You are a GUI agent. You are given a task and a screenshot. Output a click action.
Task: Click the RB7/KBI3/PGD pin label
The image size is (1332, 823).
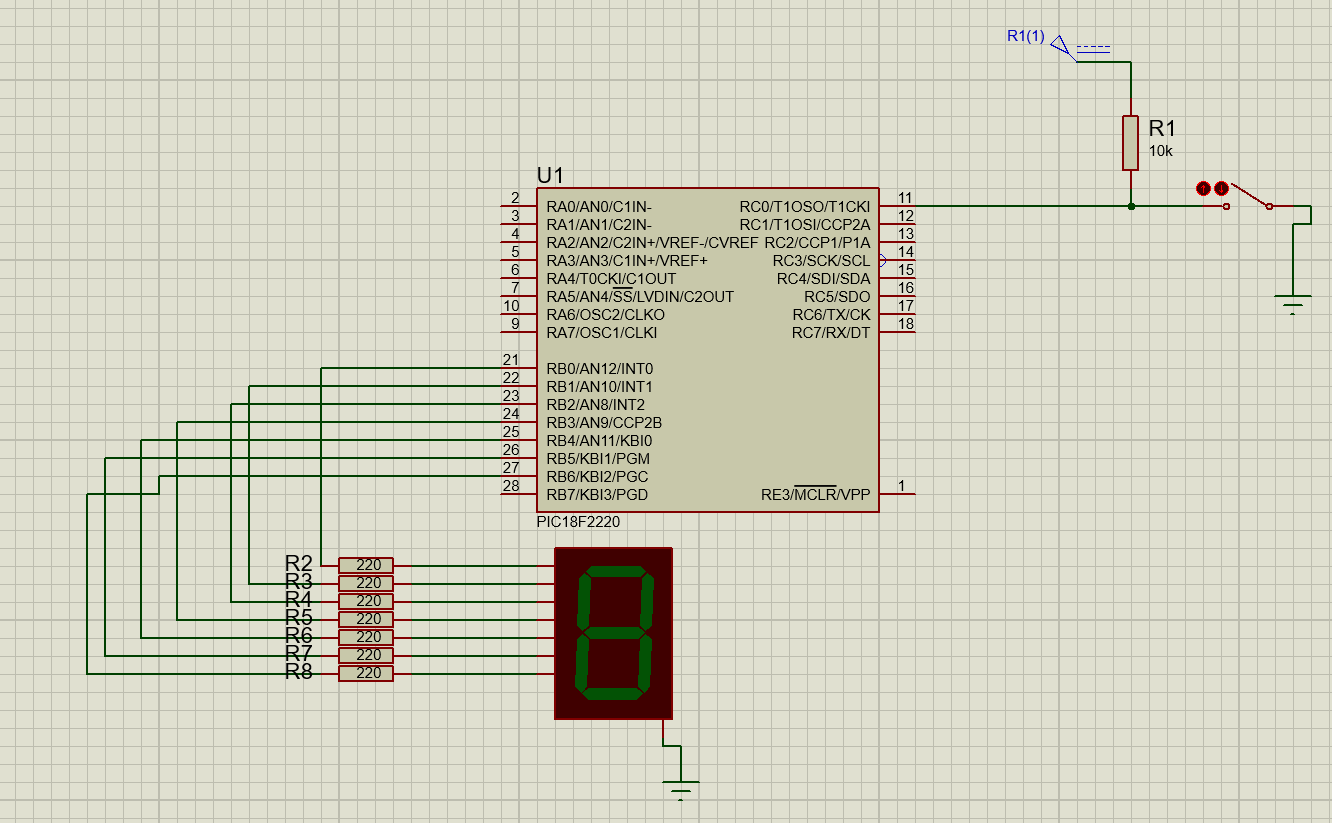pos(597,495)
